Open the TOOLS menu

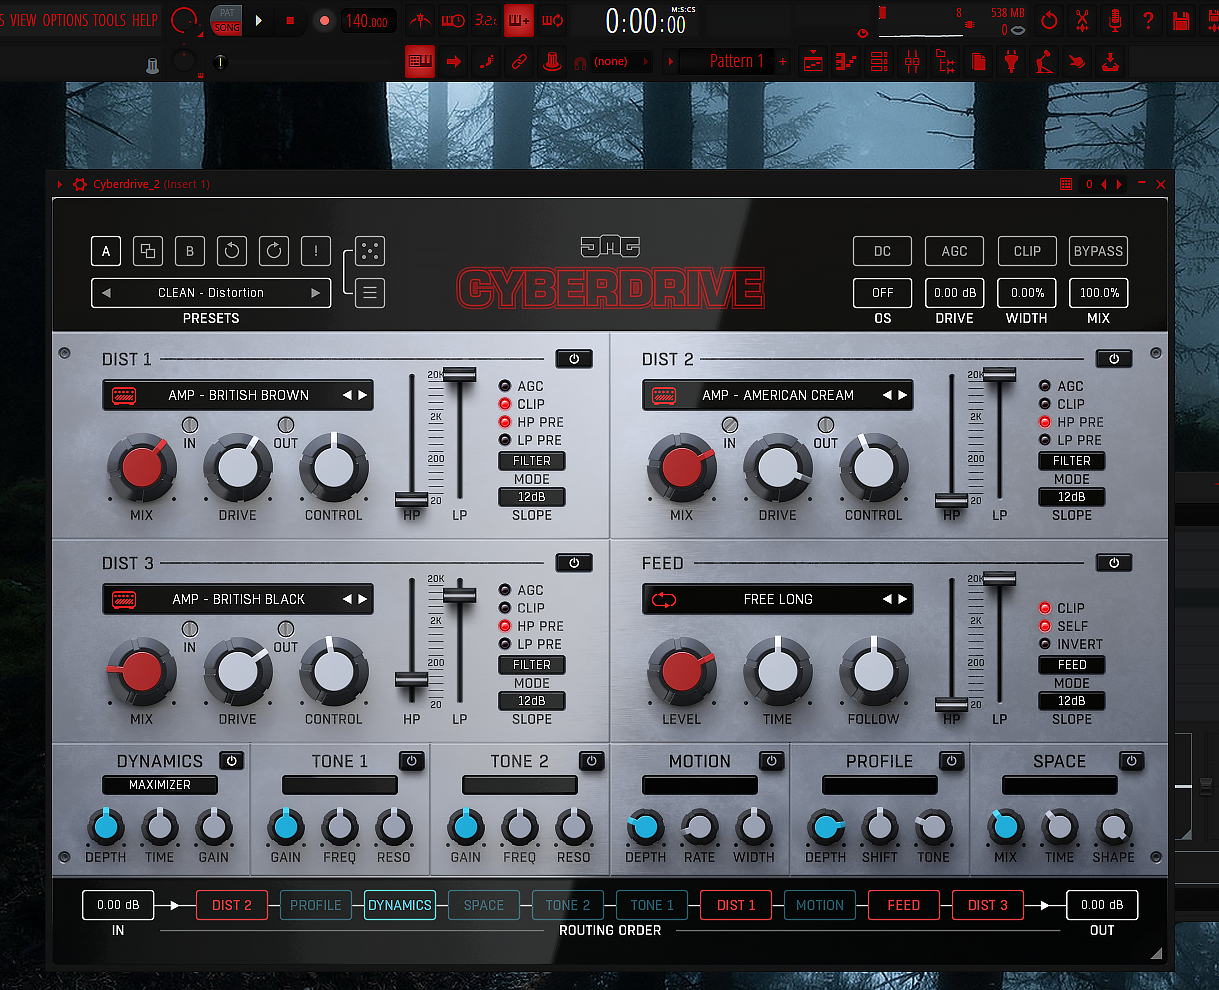[x=110, y=20]
